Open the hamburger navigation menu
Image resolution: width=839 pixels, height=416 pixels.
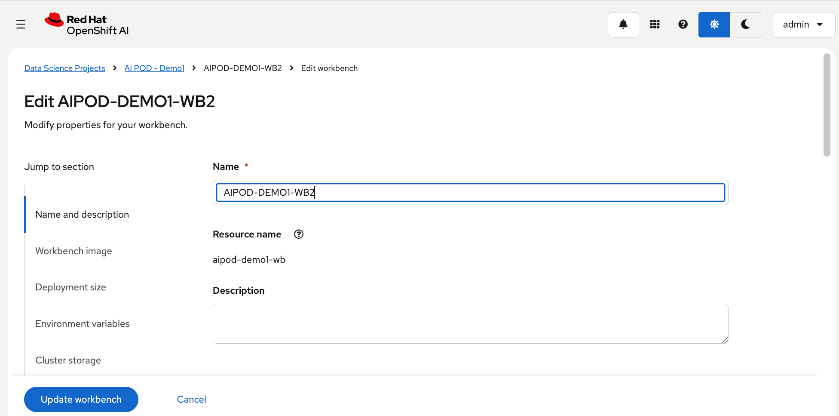tap(21, 25)
